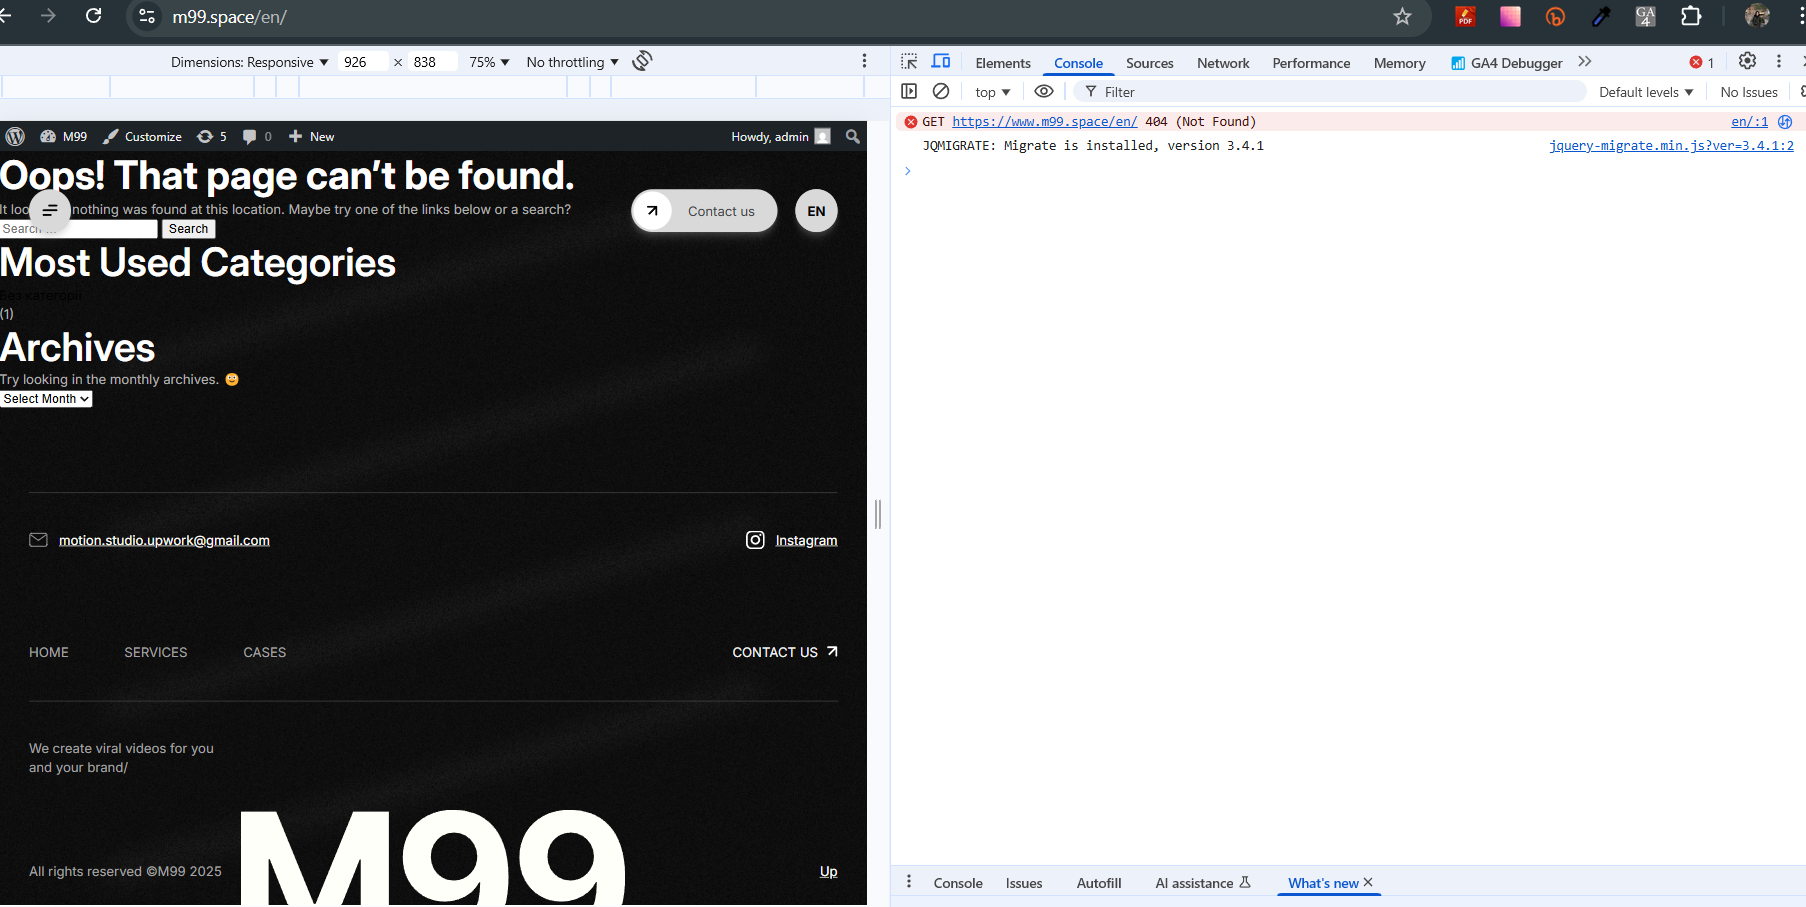Open the color picker eyedropper extension

[x=1601, y=16]
